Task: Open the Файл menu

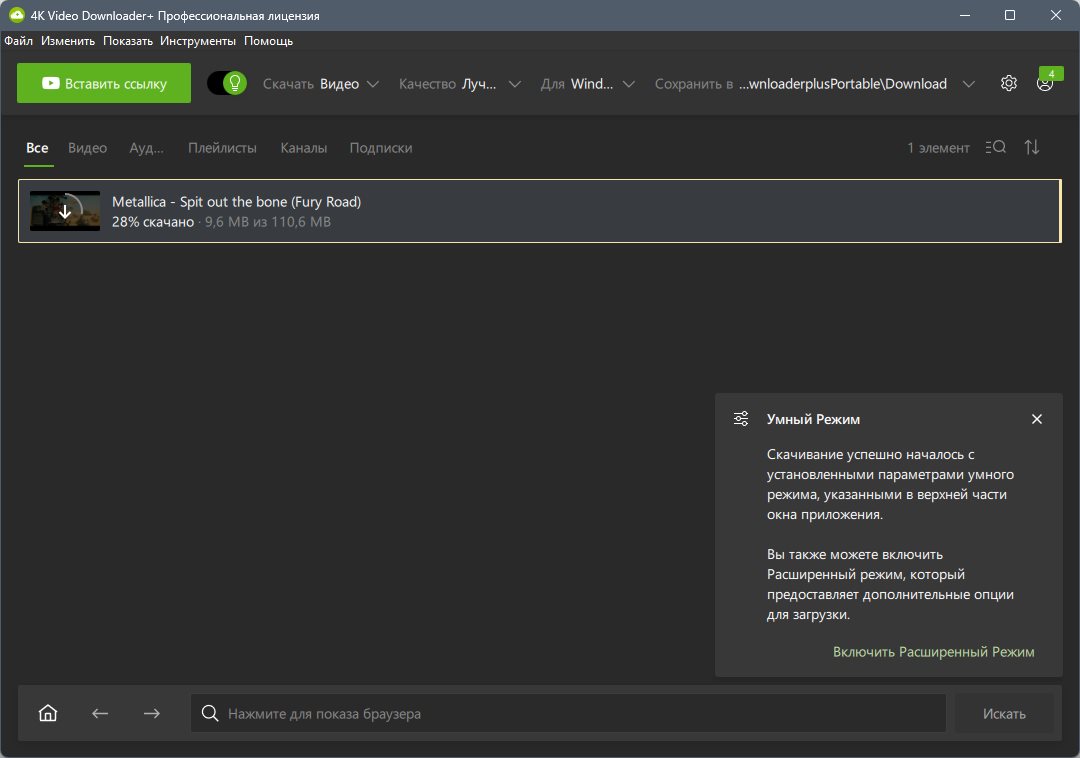Action: click(19, 41)
